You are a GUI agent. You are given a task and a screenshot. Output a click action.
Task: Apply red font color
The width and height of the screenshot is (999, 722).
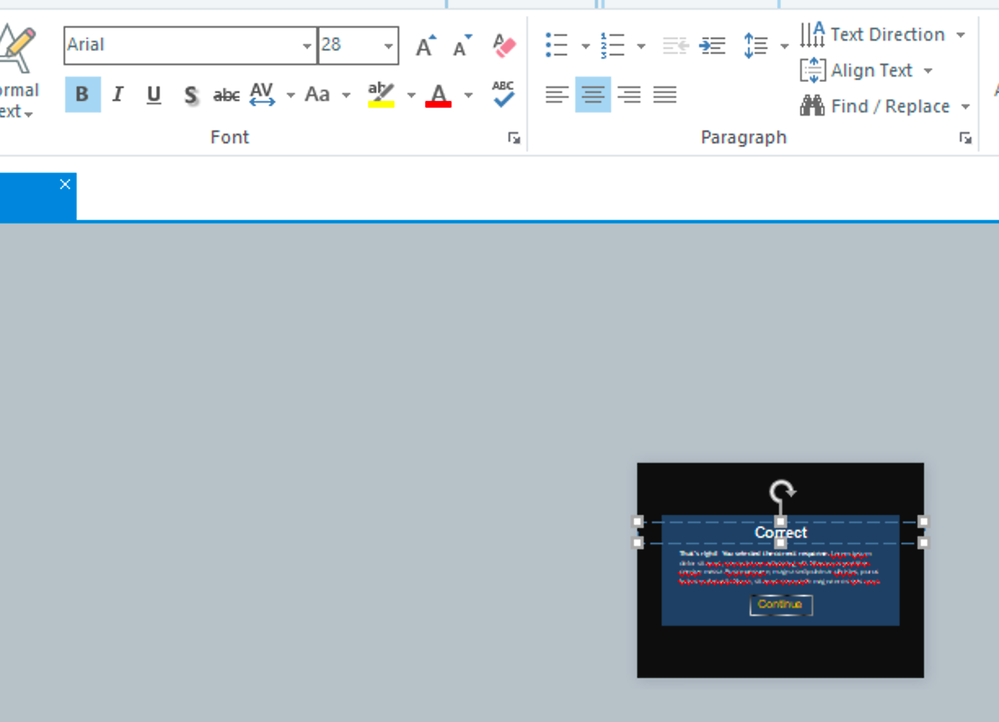click(438, 95)
